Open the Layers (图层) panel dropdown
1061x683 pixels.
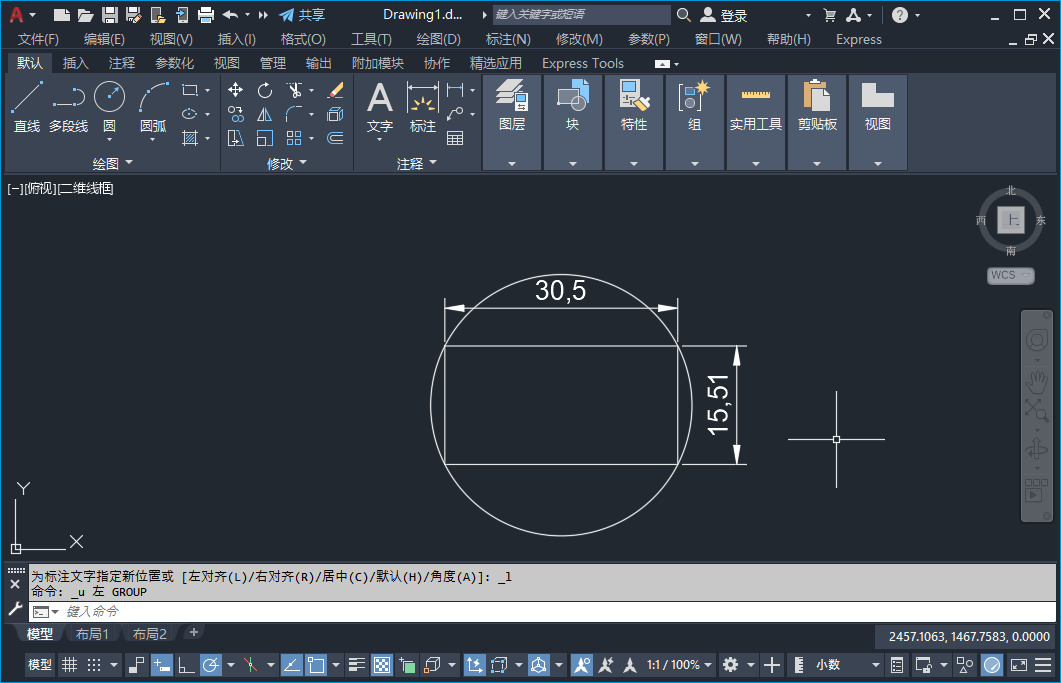point(512,163)
